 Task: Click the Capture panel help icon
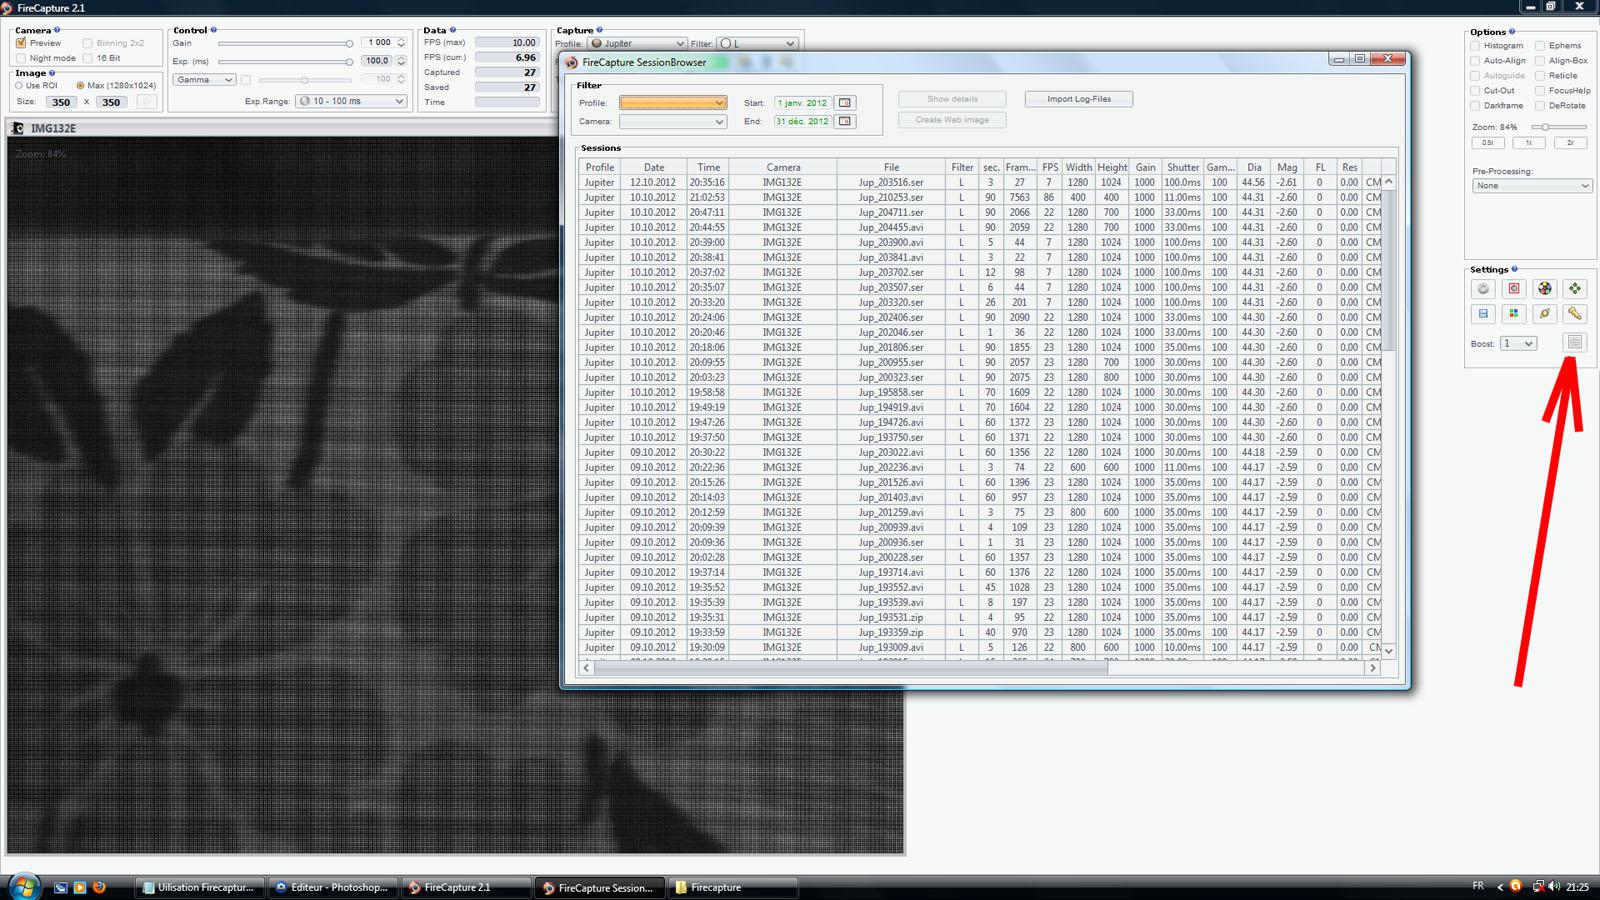600,30
